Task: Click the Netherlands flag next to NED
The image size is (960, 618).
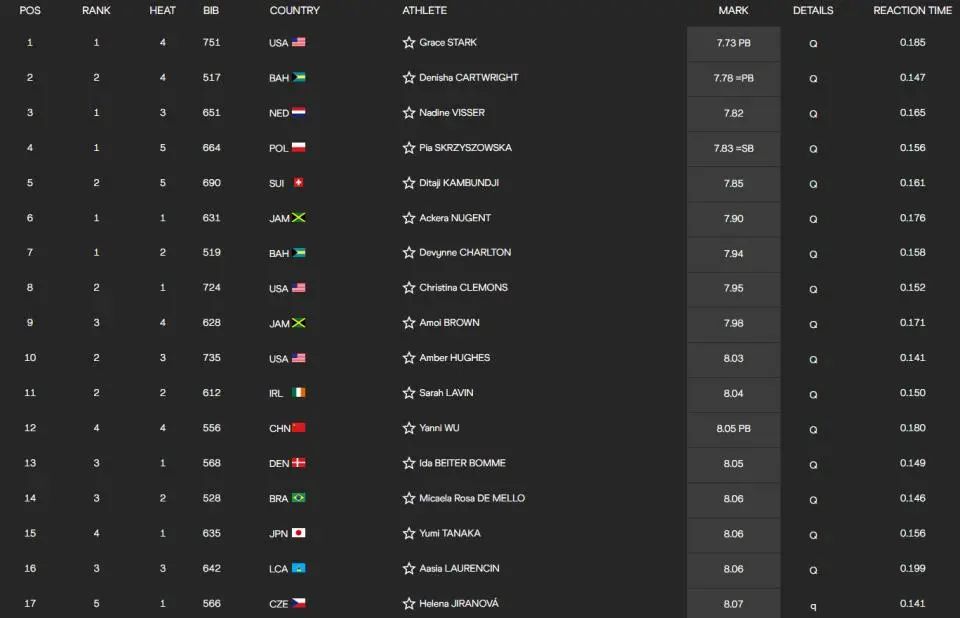Action: click(299, 112)
